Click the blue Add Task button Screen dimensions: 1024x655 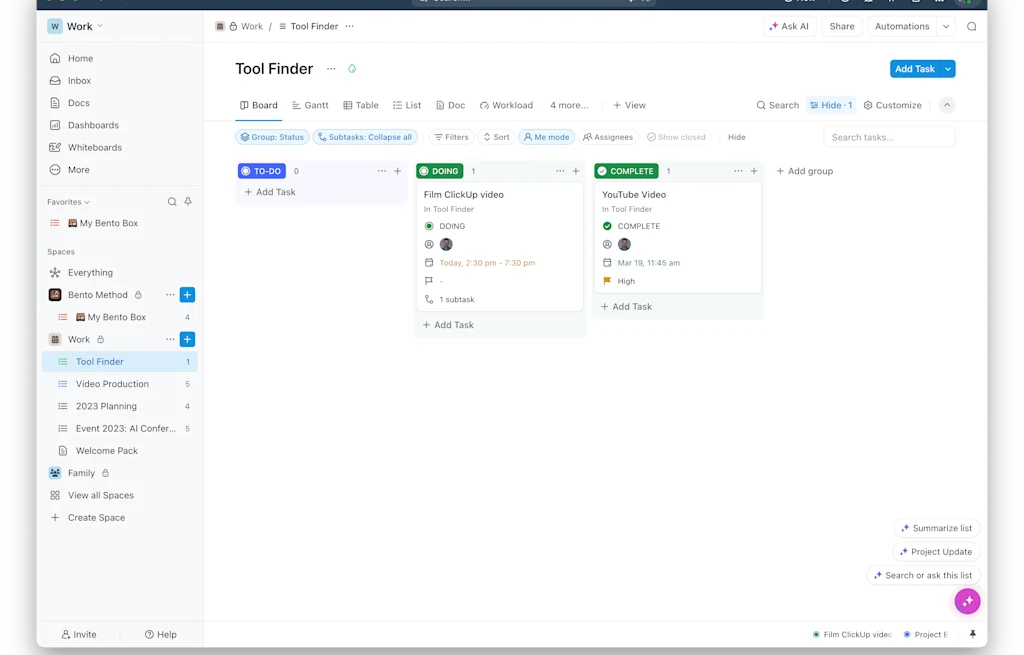915,69
